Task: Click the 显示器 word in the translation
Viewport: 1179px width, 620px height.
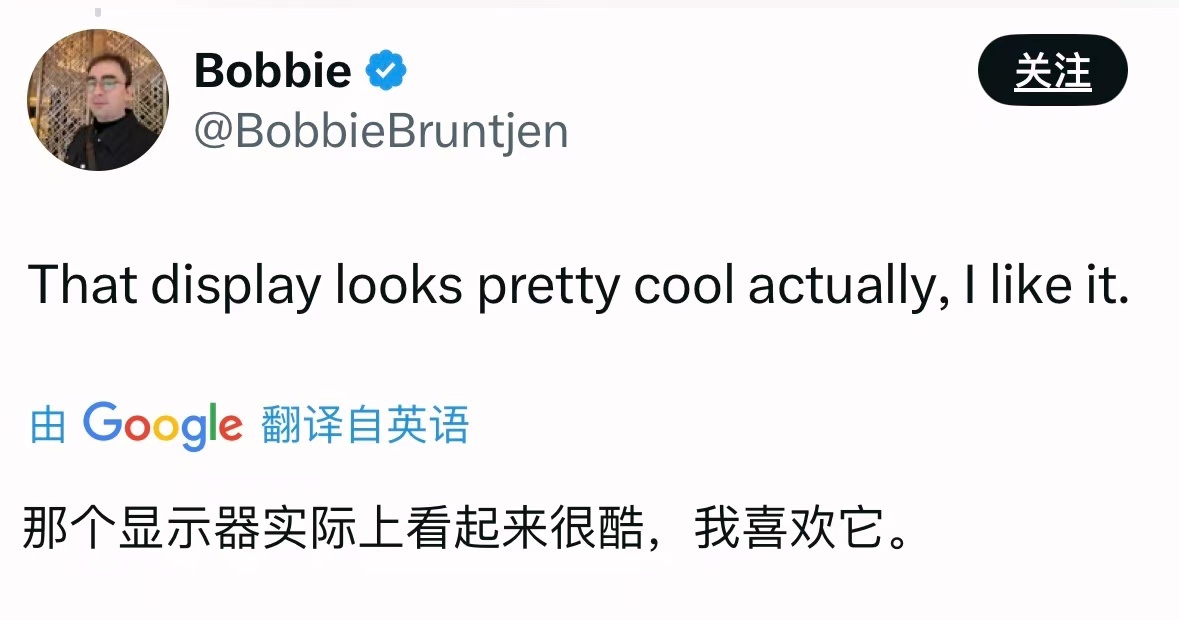Action: pyautogui.click(x=189, y=528)
